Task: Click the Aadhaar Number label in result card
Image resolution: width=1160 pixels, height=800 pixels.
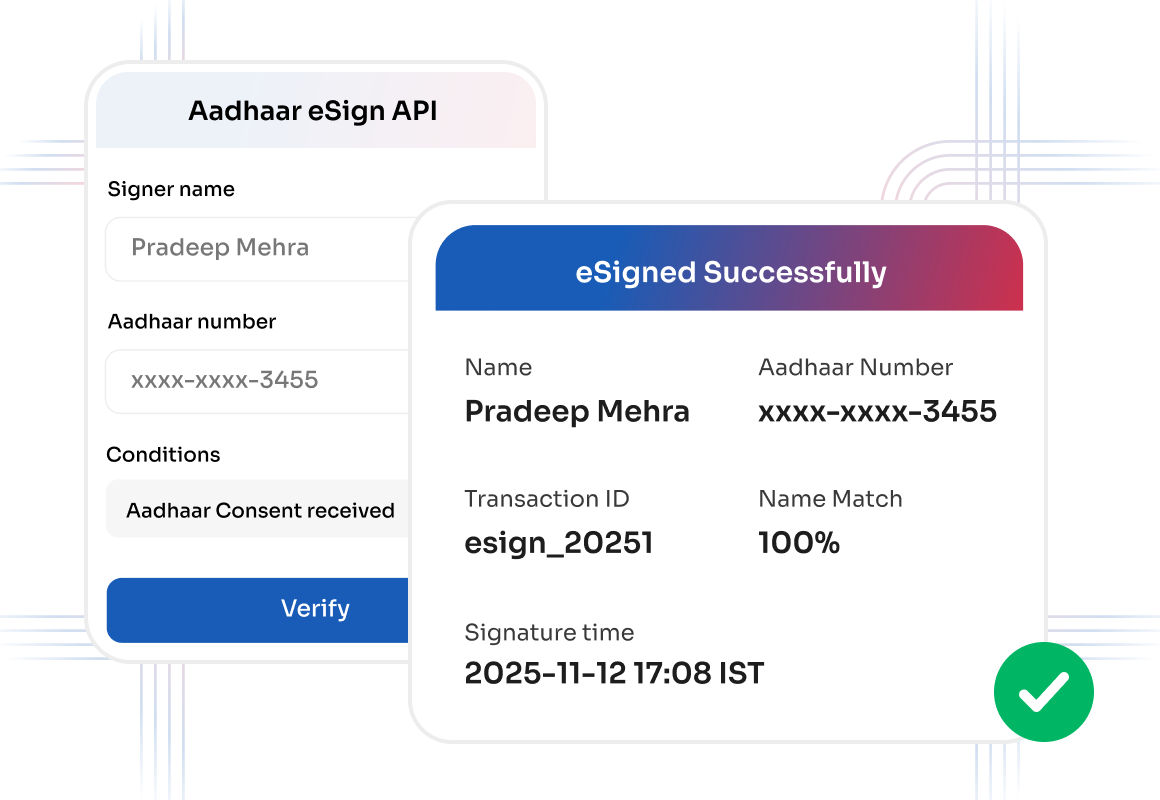Action: coord(856,367)
